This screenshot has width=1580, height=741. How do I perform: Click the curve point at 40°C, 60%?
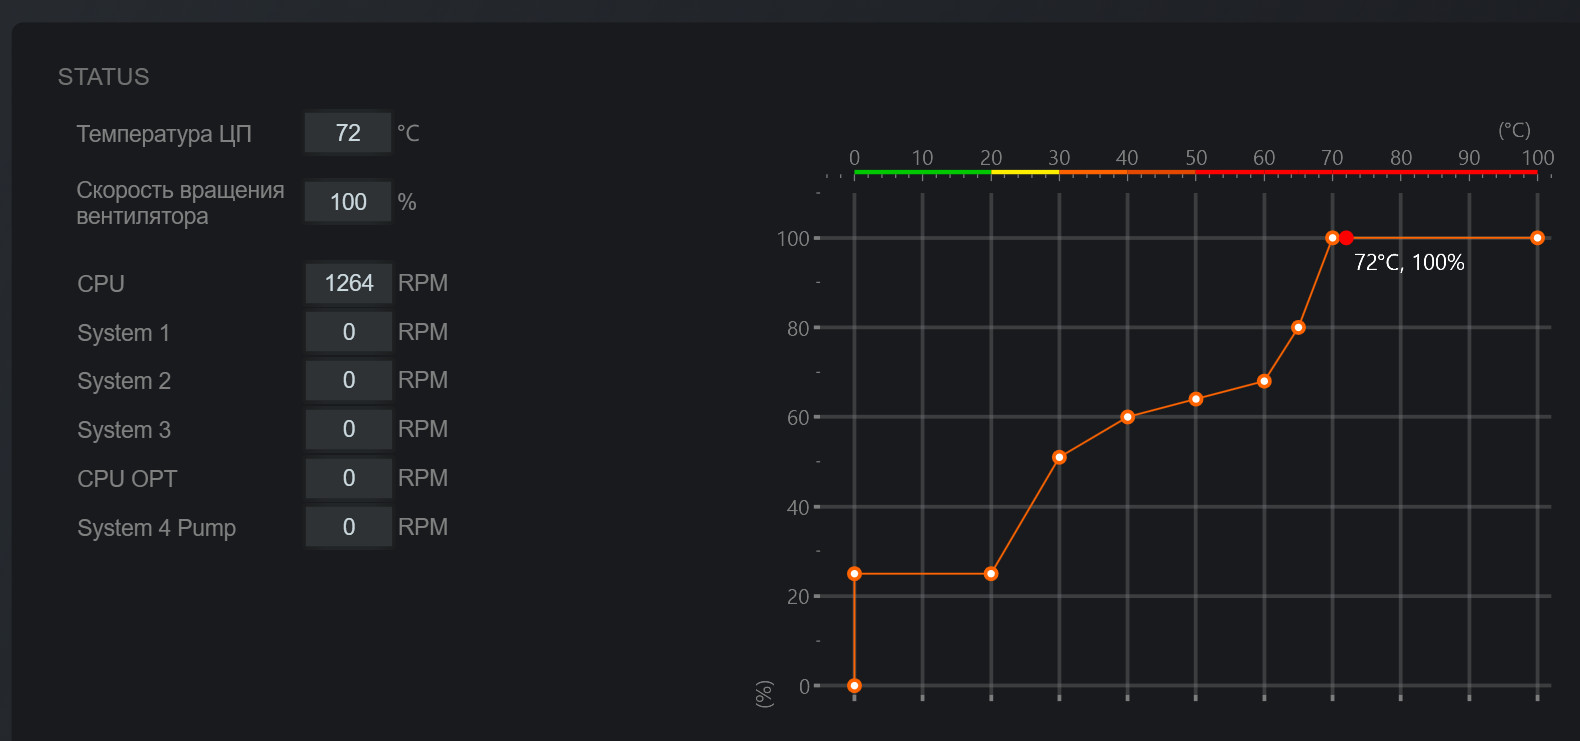pos(1127,417)
